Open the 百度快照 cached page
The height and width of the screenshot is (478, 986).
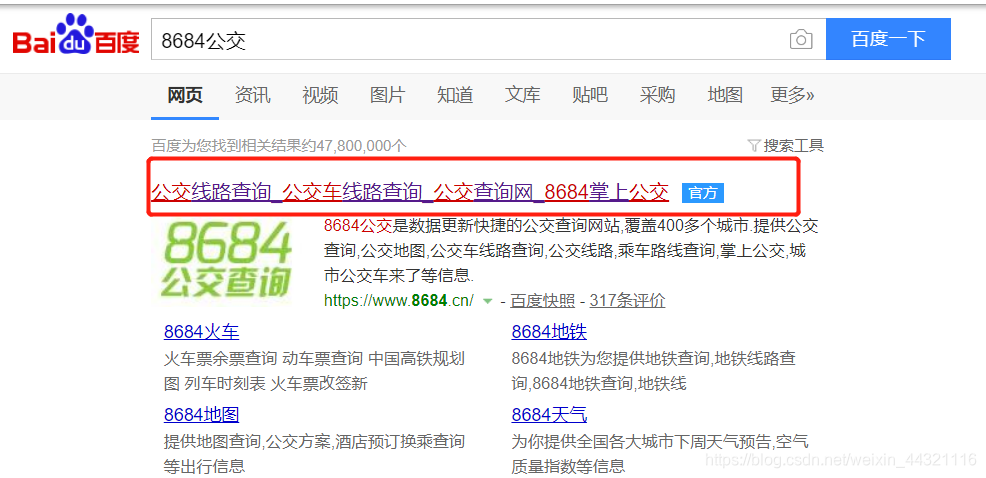(x=543, y=301)
